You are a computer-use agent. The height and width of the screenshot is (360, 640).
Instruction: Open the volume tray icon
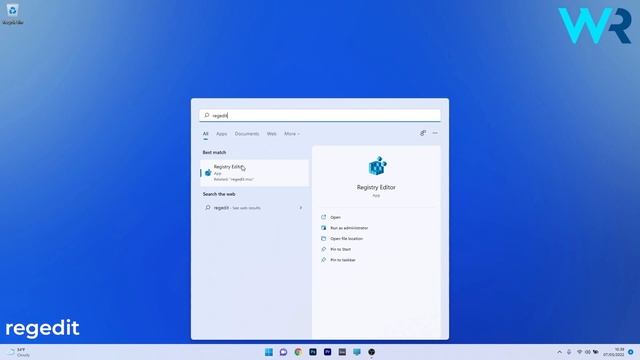[587, 352]
